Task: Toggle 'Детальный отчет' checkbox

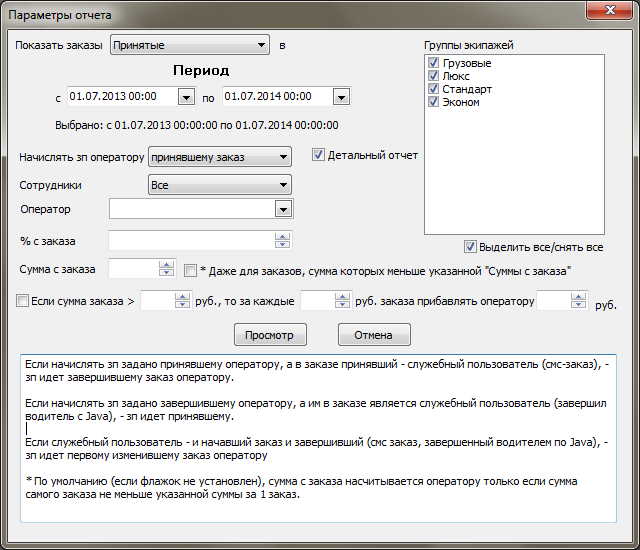Action: [x=319, y=155]
